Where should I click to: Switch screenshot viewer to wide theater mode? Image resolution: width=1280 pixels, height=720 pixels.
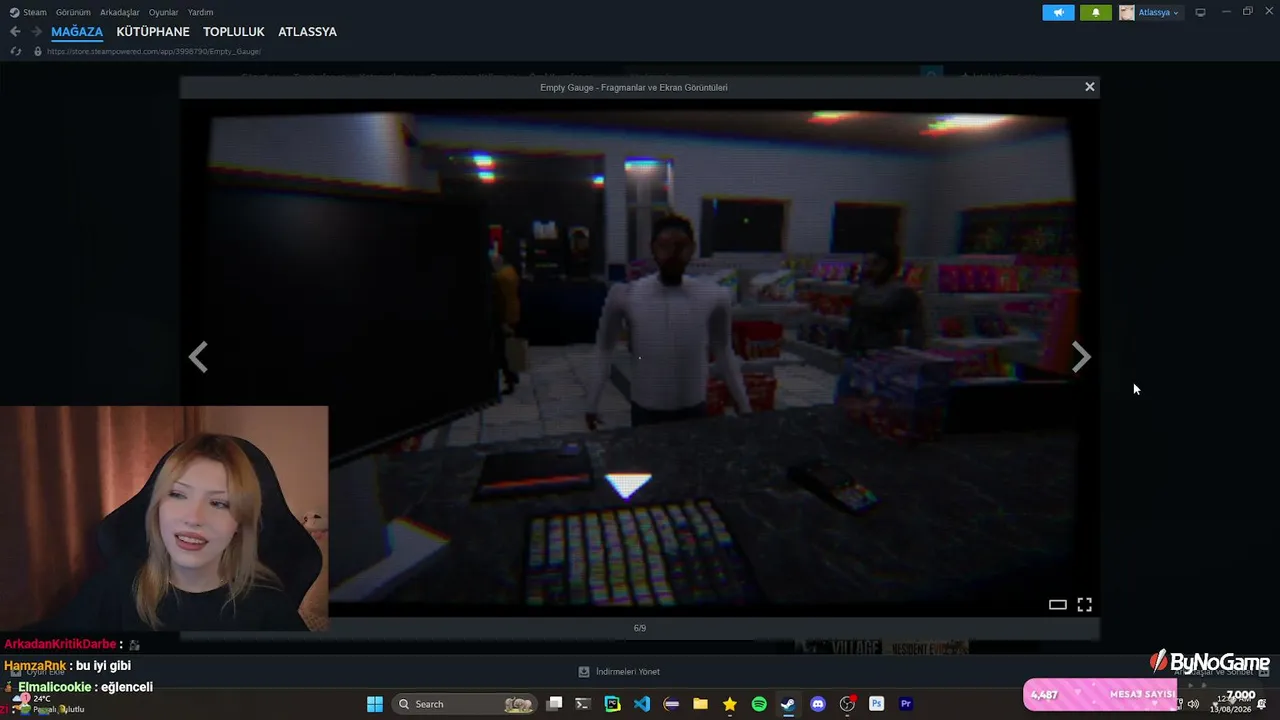pos(1057,604)
